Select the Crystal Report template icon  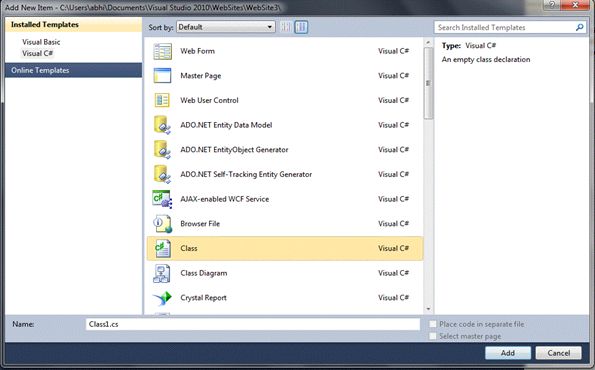[x=162, y=298]
